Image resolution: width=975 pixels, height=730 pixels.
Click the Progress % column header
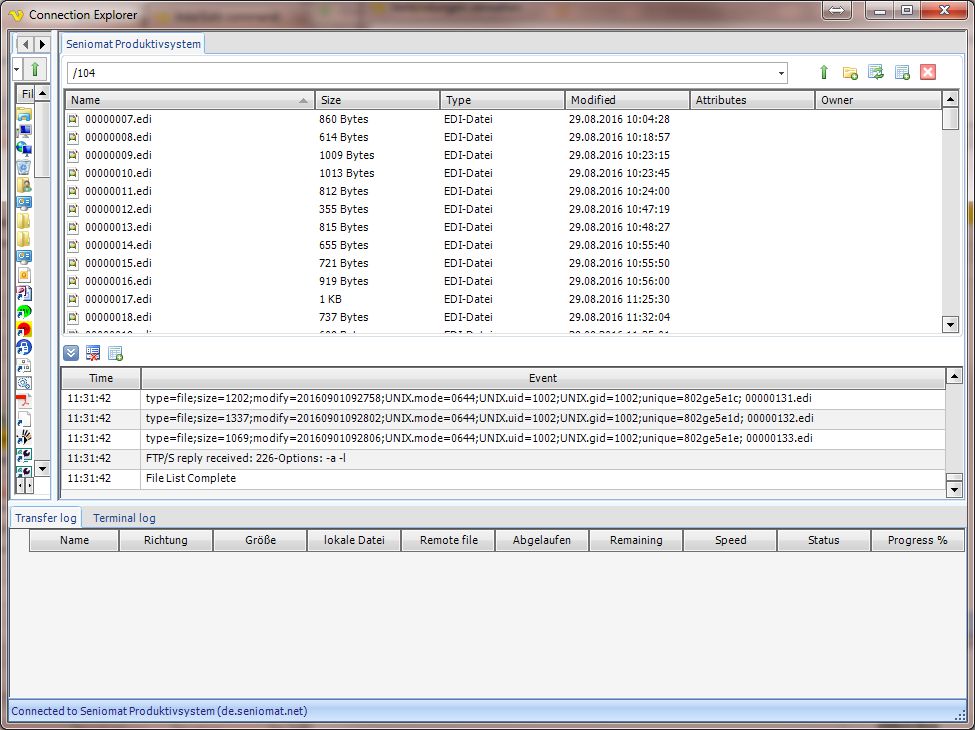917,540
